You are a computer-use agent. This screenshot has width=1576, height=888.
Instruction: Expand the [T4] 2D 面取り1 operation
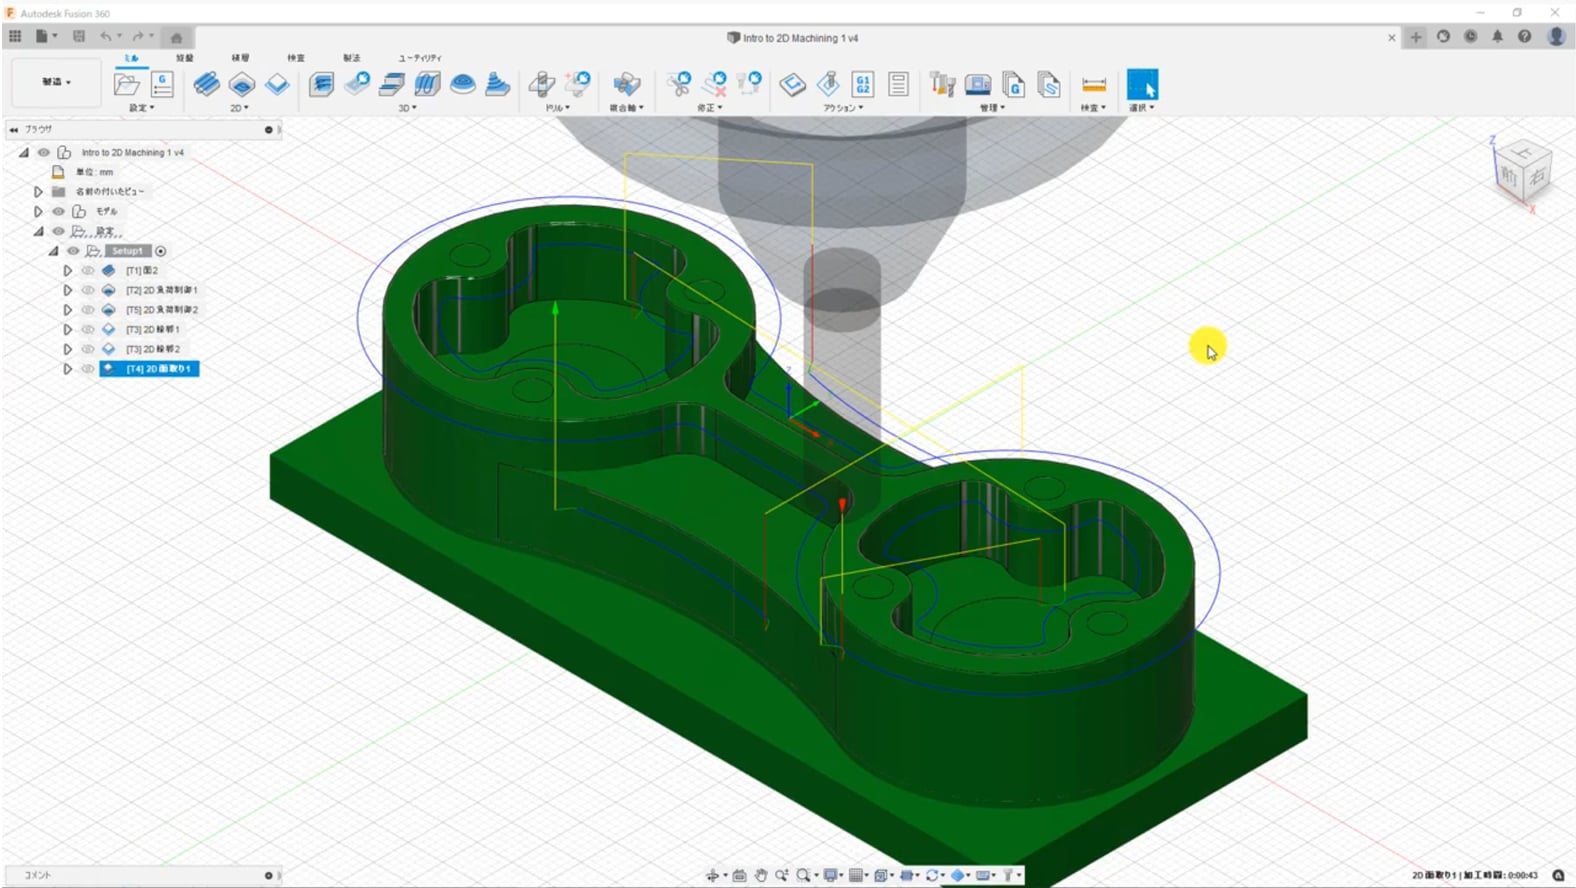[x=67, y=369]
